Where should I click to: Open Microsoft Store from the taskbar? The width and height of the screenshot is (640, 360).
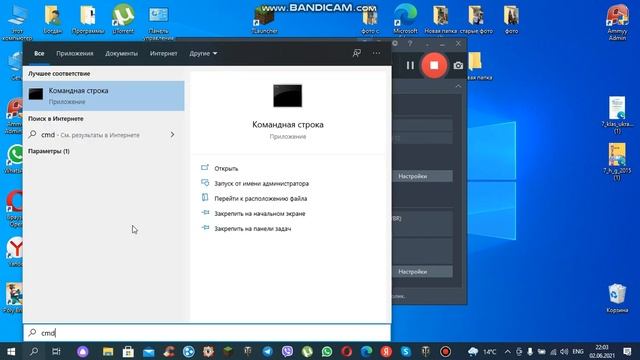coord(128,351)
